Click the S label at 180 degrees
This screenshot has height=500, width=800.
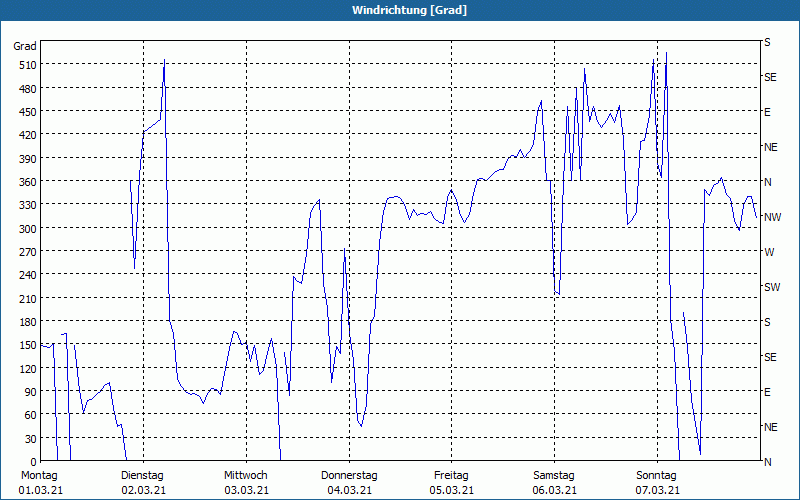point(767,322)
